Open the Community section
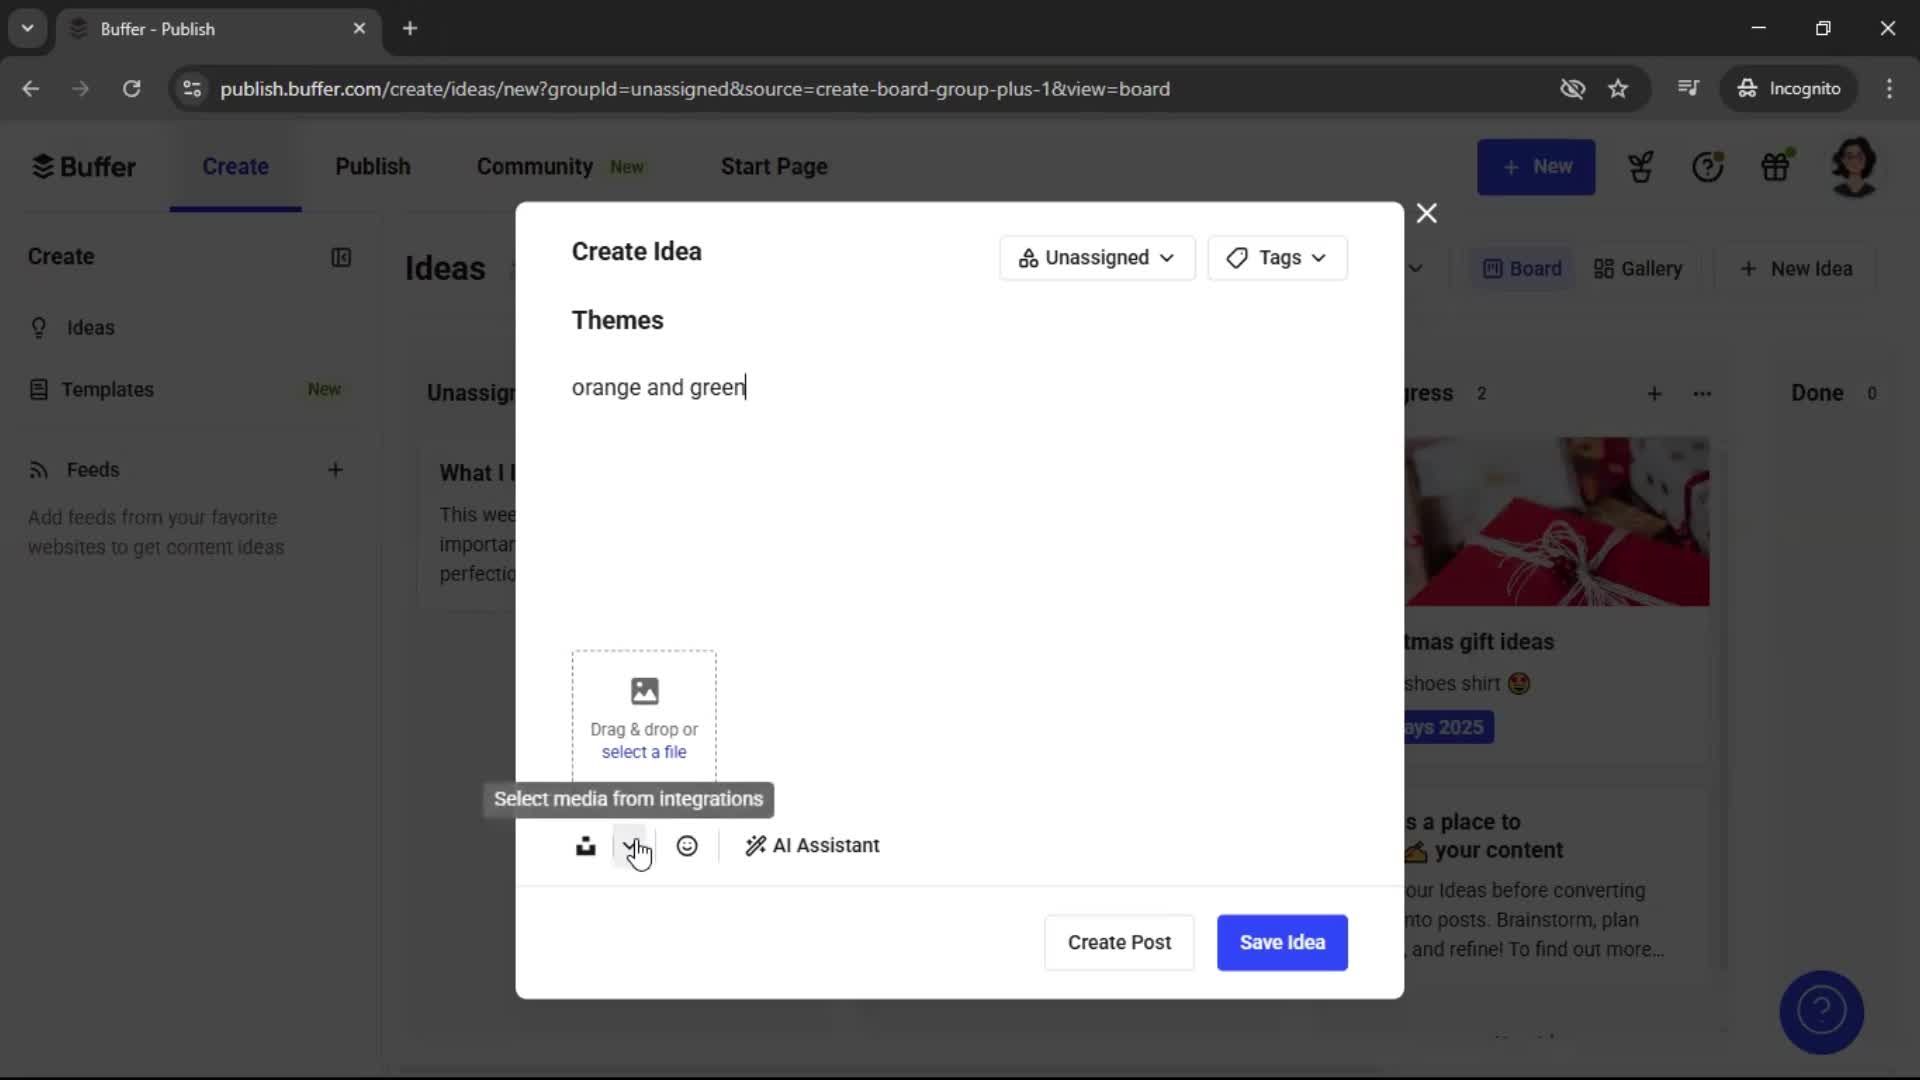Image resolution: width=1920 pixels, height=1080 pixels. click(534, 166)
